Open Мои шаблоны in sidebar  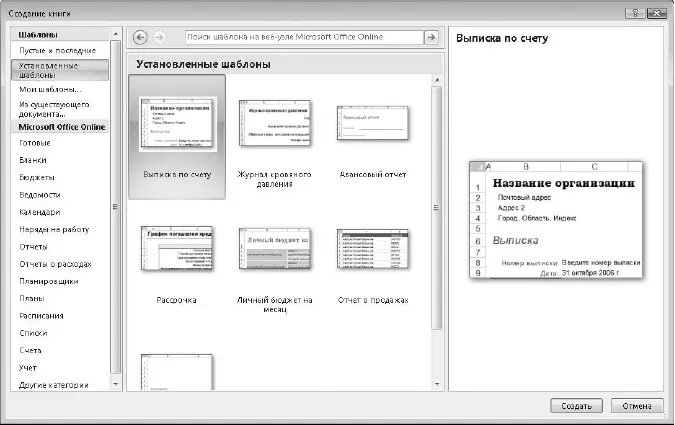tap(51, 89)
